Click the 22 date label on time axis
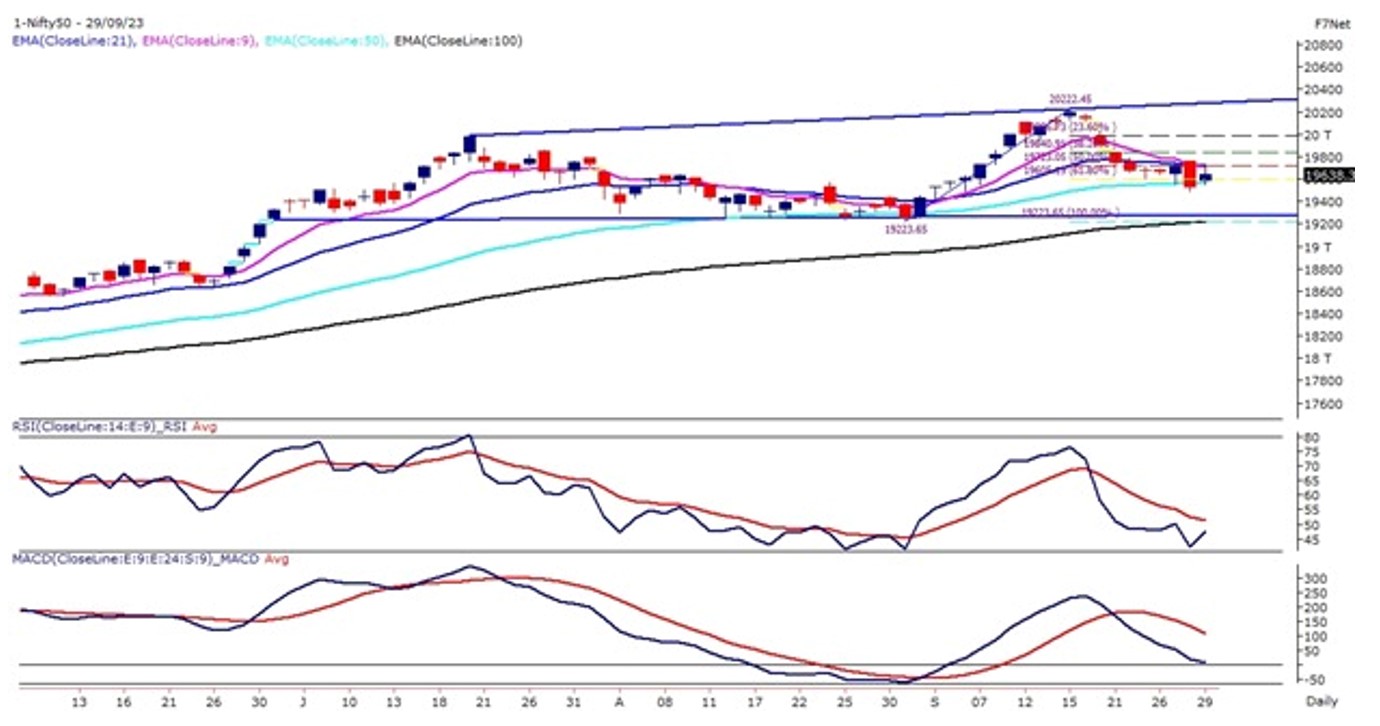This screenshot has height=726, width=1380. point(800,700)
